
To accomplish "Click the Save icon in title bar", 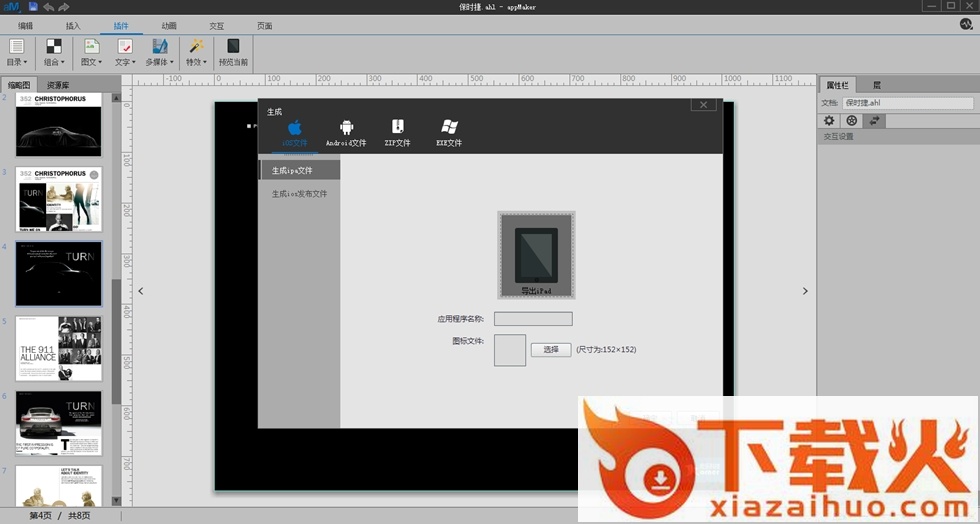I will tap(33, 7).
